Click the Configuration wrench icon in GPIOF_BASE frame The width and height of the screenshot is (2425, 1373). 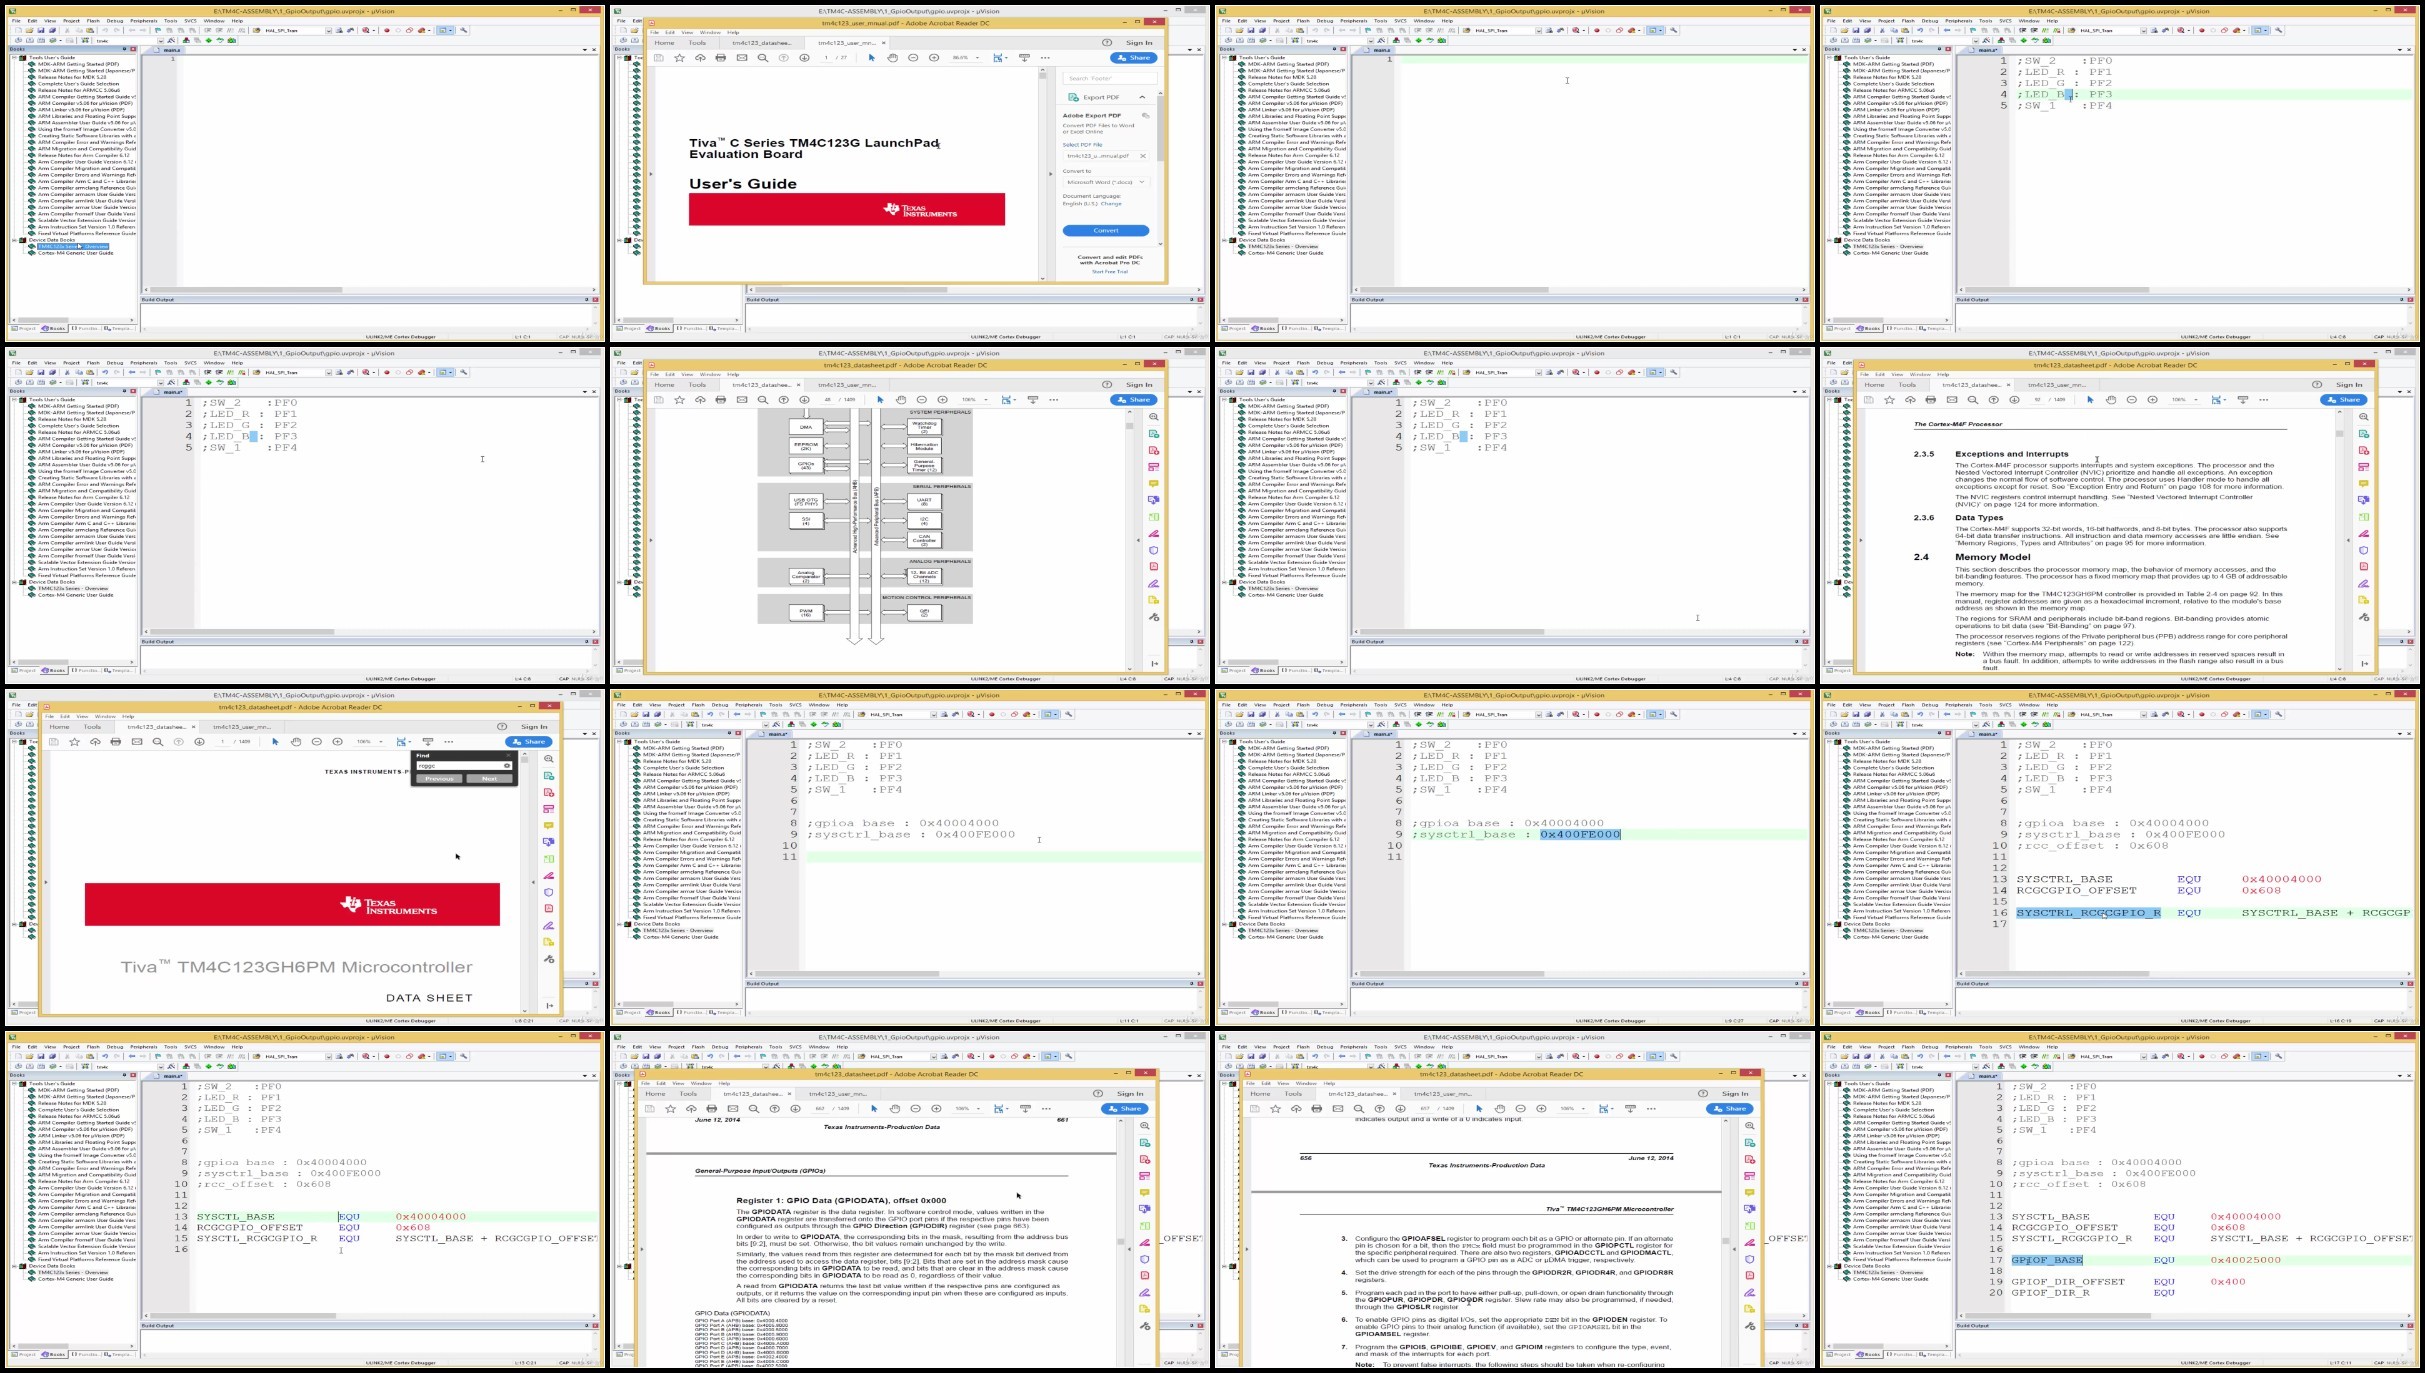tap(2279, 1056)
